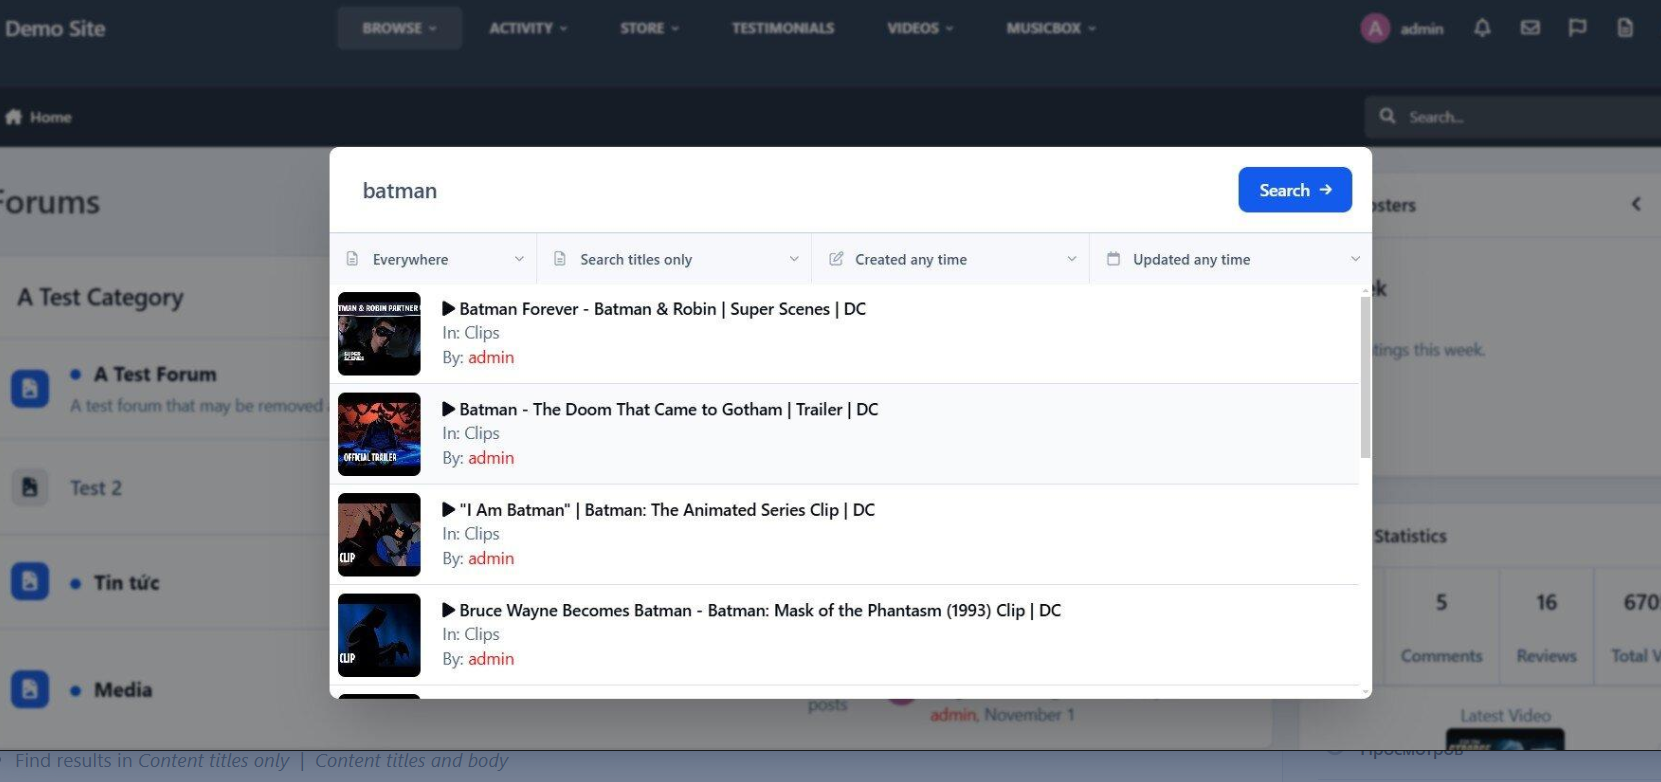
Task: Collapse the sidebar with the chevron arrow
Action: click(1636, 204)
